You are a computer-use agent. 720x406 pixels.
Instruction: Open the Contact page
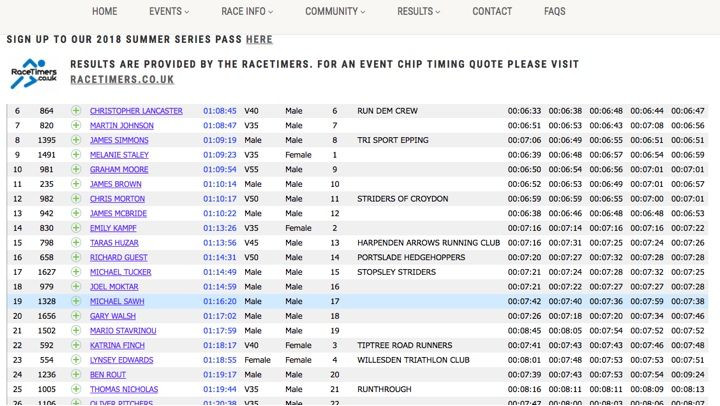[x=492, y=12]
